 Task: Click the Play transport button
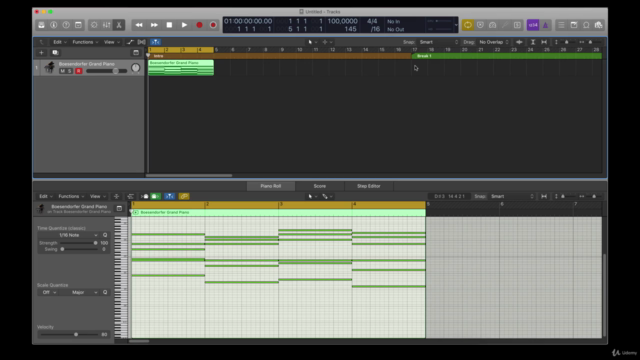tap(184, 25)
